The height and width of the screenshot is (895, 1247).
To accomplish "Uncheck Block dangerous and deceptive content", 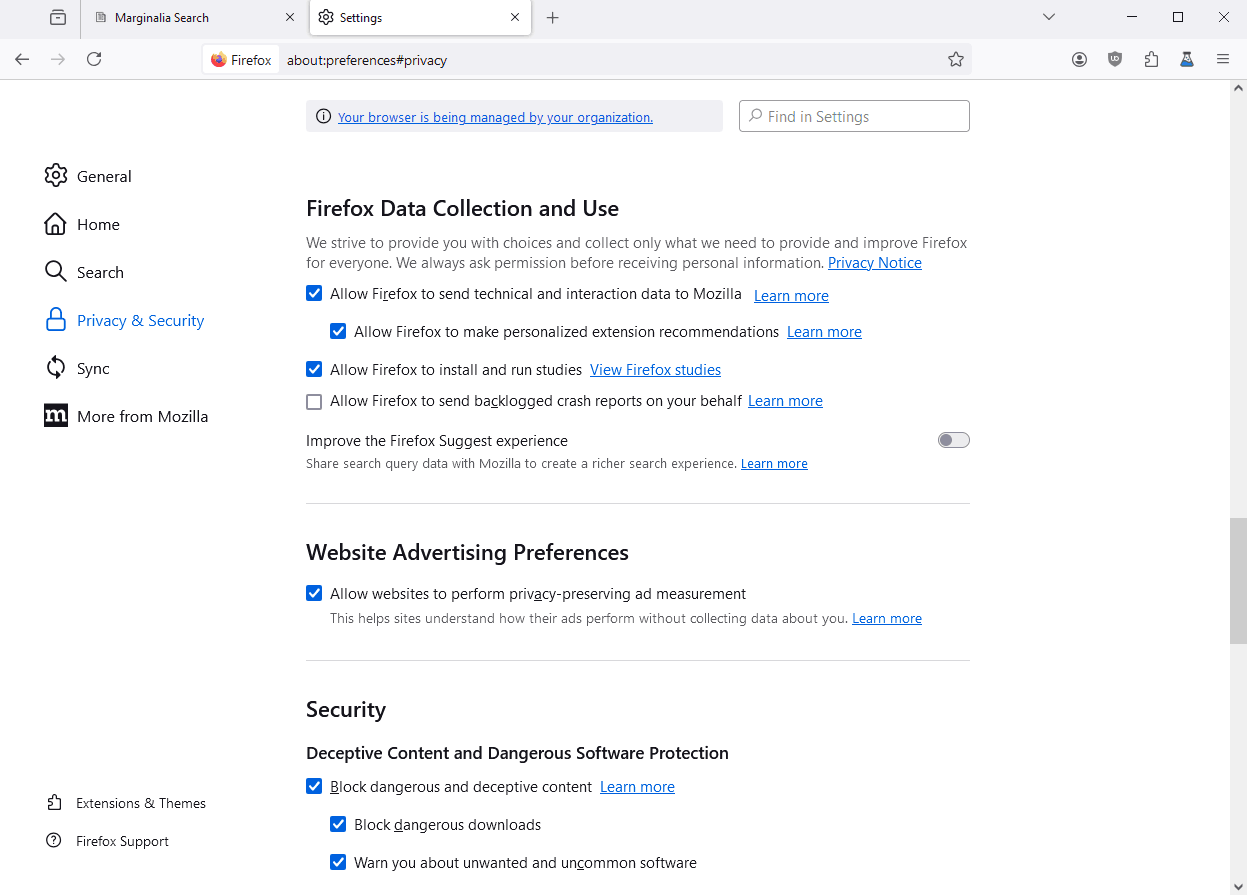I will [x=314, y=787].
